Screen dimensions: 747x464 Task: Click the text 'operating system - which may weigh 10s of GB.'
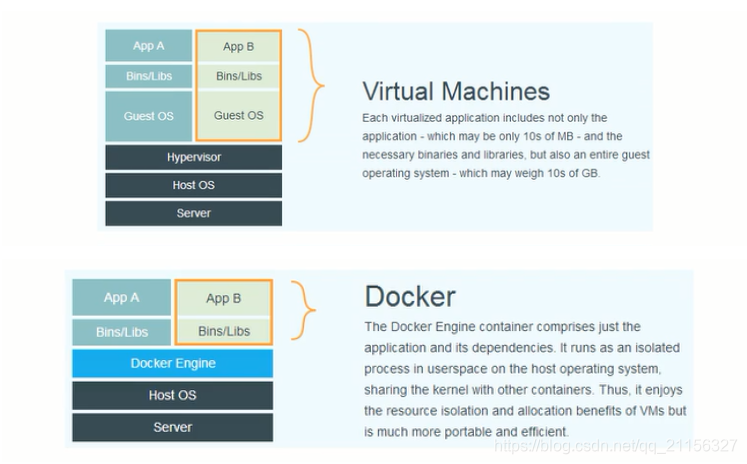tap(481, 173)
